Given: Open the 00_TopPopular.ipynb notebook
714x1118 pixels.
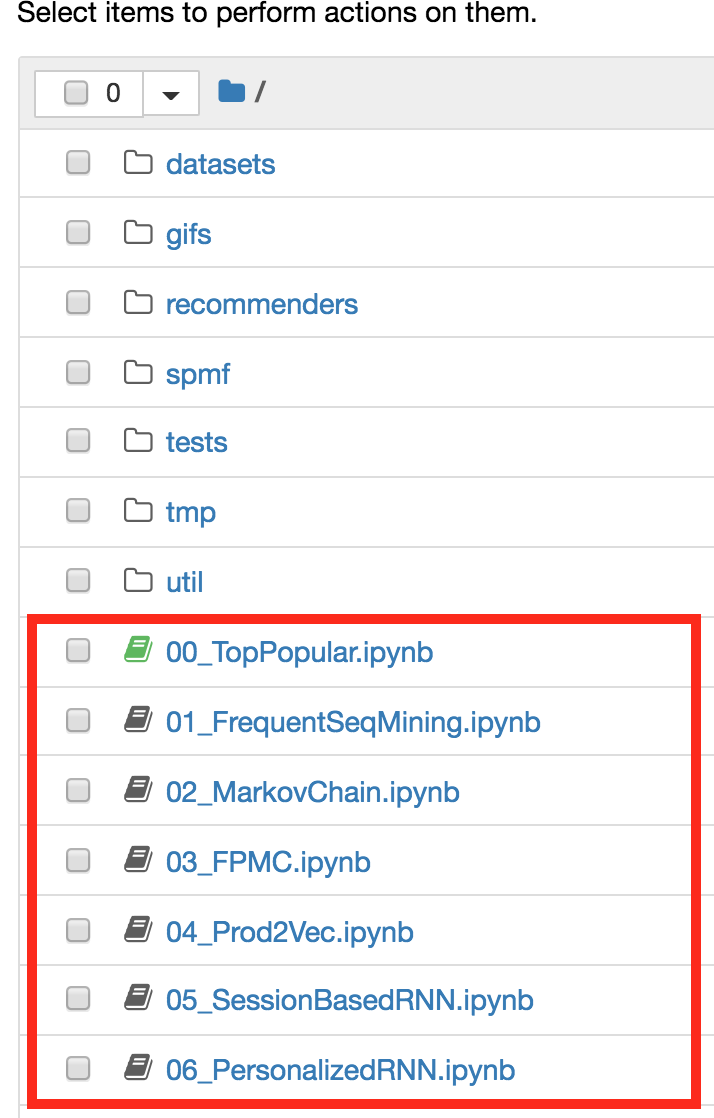Looking at the screenshot, I should pos(300,652).
